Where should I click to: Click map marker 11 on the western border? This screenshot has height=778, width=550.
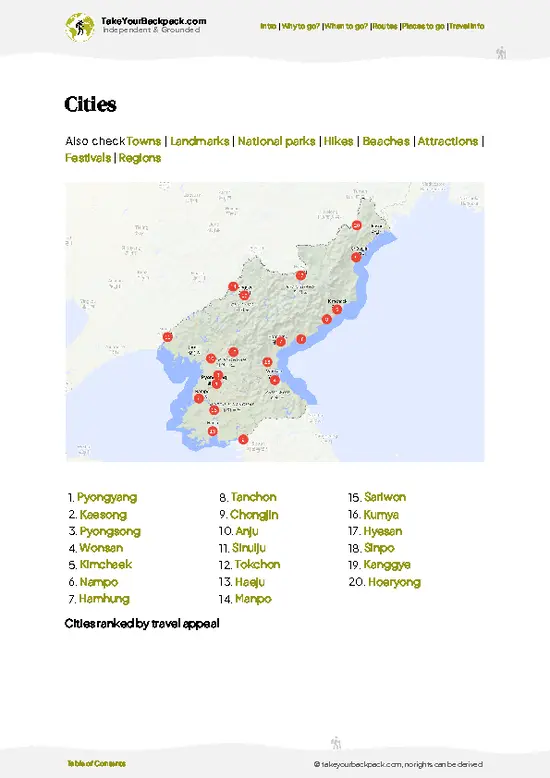pyautogui.click(x=168, y=337)
